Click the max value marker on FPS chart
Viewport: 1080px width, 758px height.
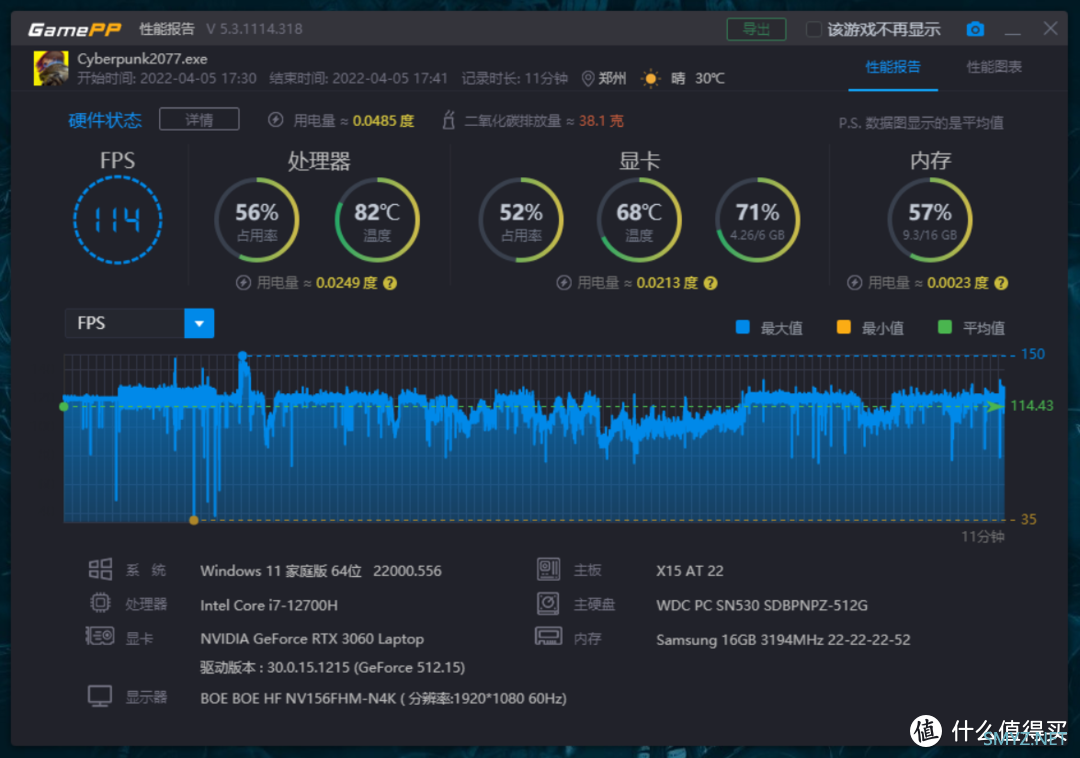[x=242, y=355]
